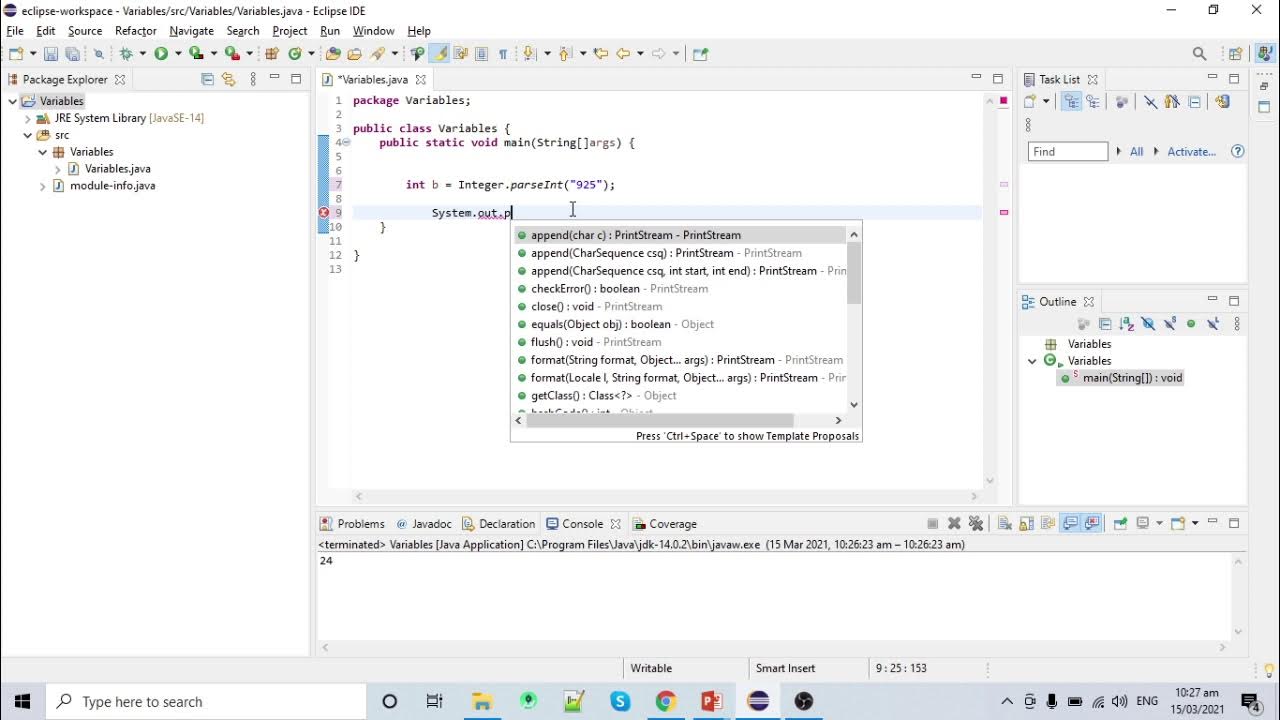Open the Source menu

click(85, 31)
